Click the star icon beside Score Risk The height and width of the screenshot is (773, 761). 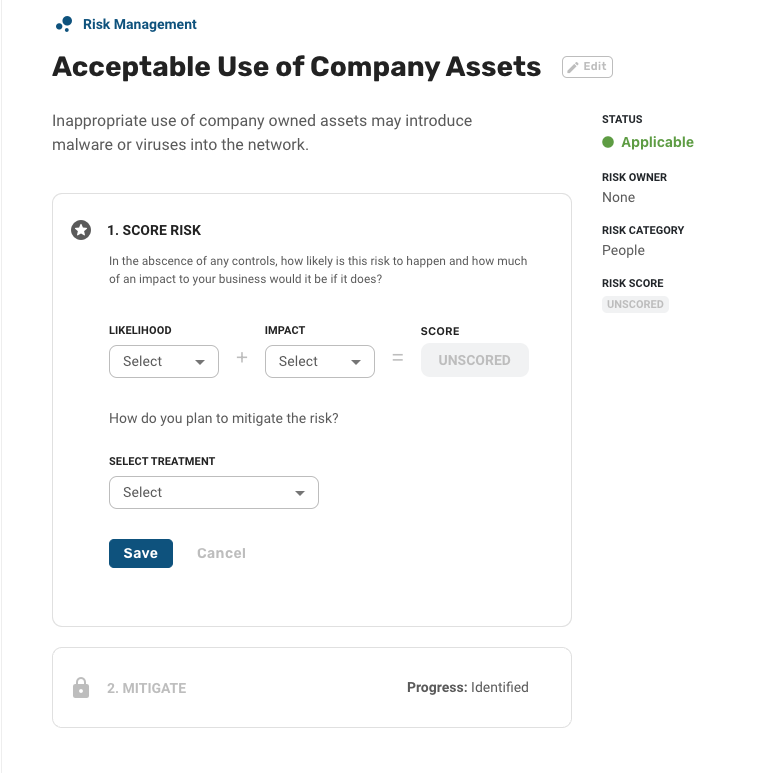coord(81,230)
